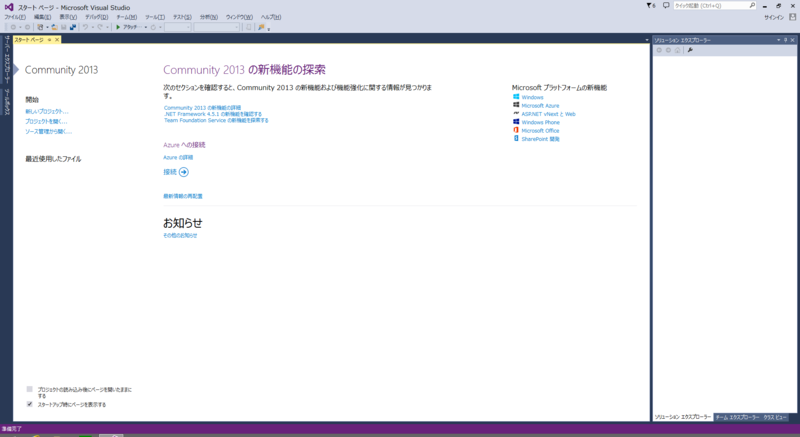This screenshot has height=437, width=800.
Task: Open the ツール(T) menu
Action: click(x=155, y=17)
